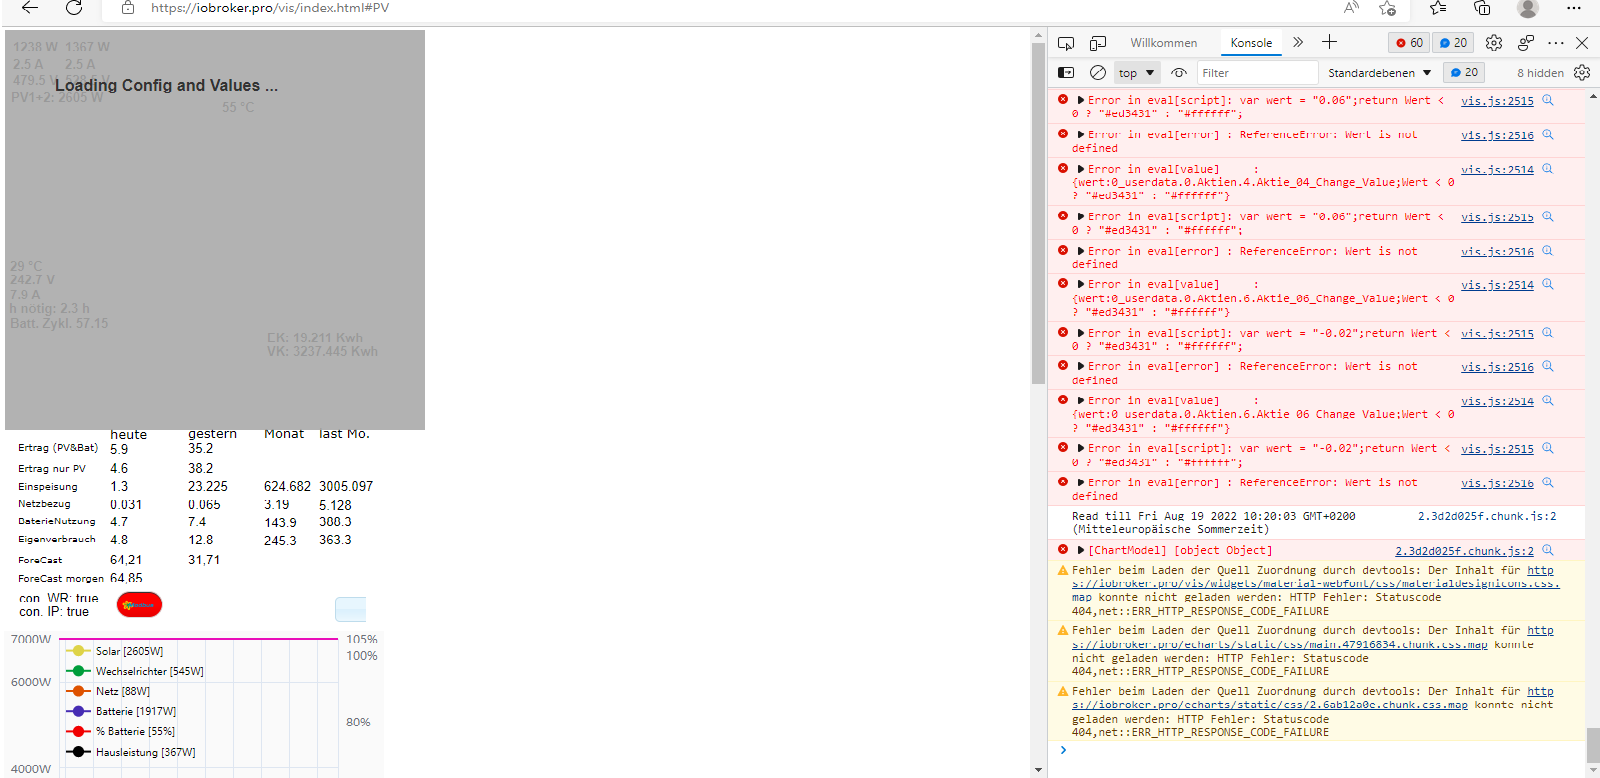This screenshot has width=1600, height=778.
Task: Open console settings gear next to hidden
Action: (1582, 73)
